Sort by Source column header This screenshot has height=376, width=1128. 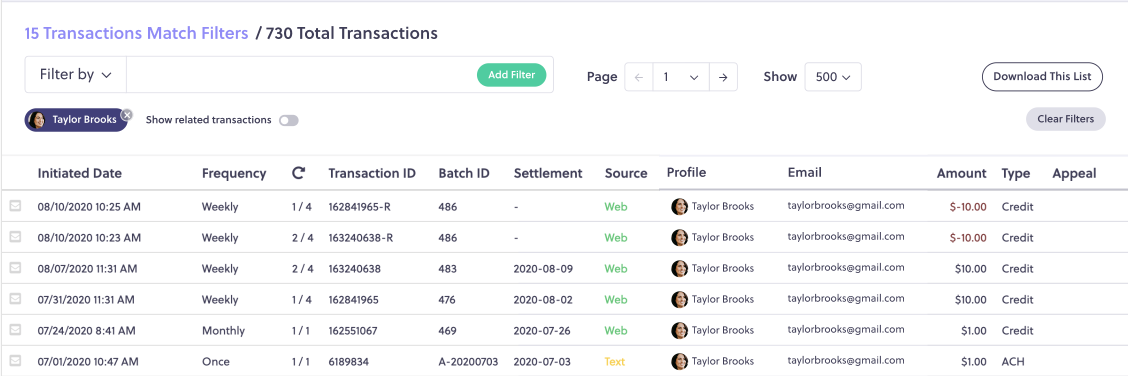626,173
